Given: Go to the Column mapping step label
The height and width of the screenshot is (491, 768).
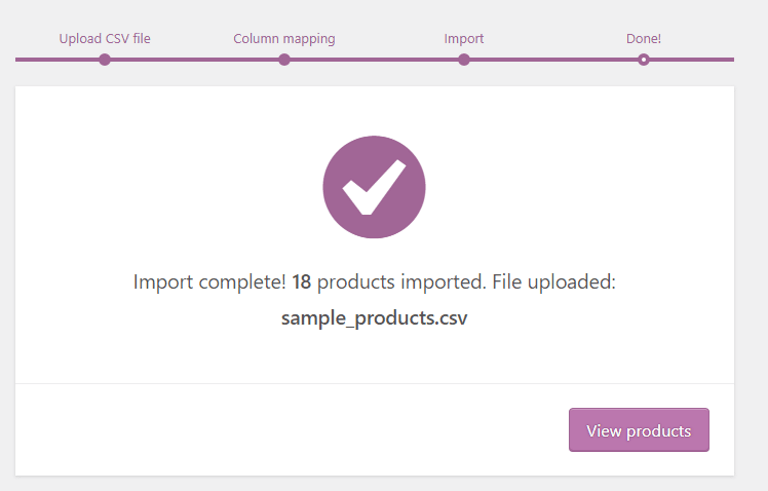Looking at the screenshot, I should (284, 39).
